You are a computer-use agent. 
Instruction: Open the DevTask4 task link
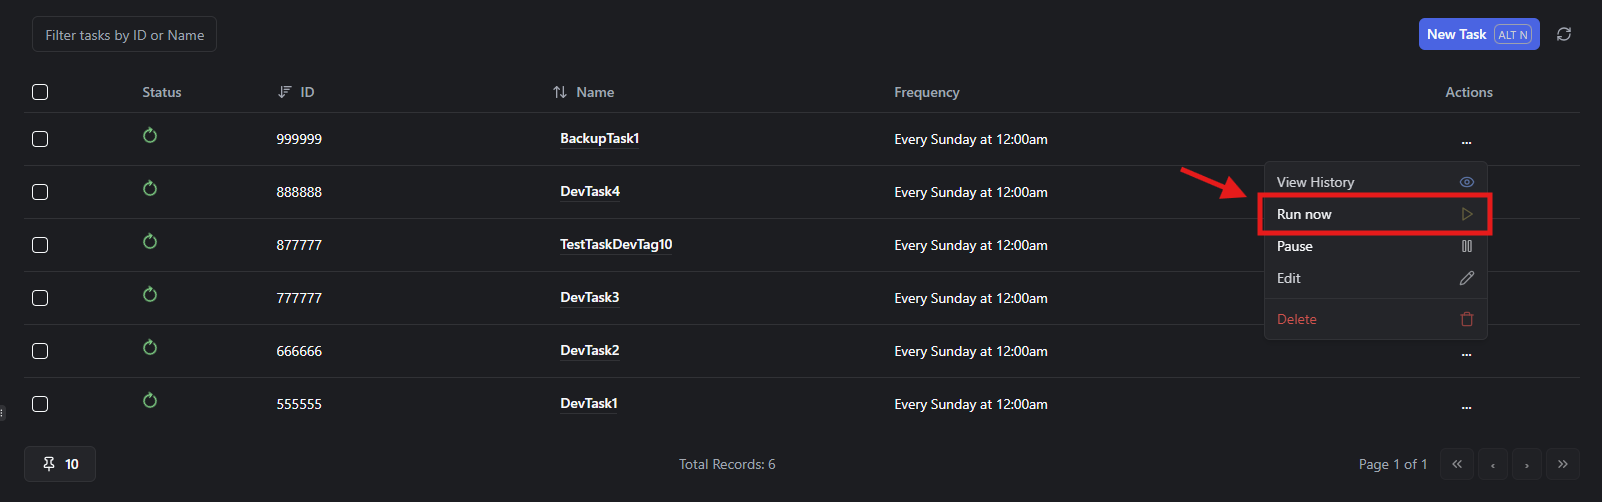590,192
